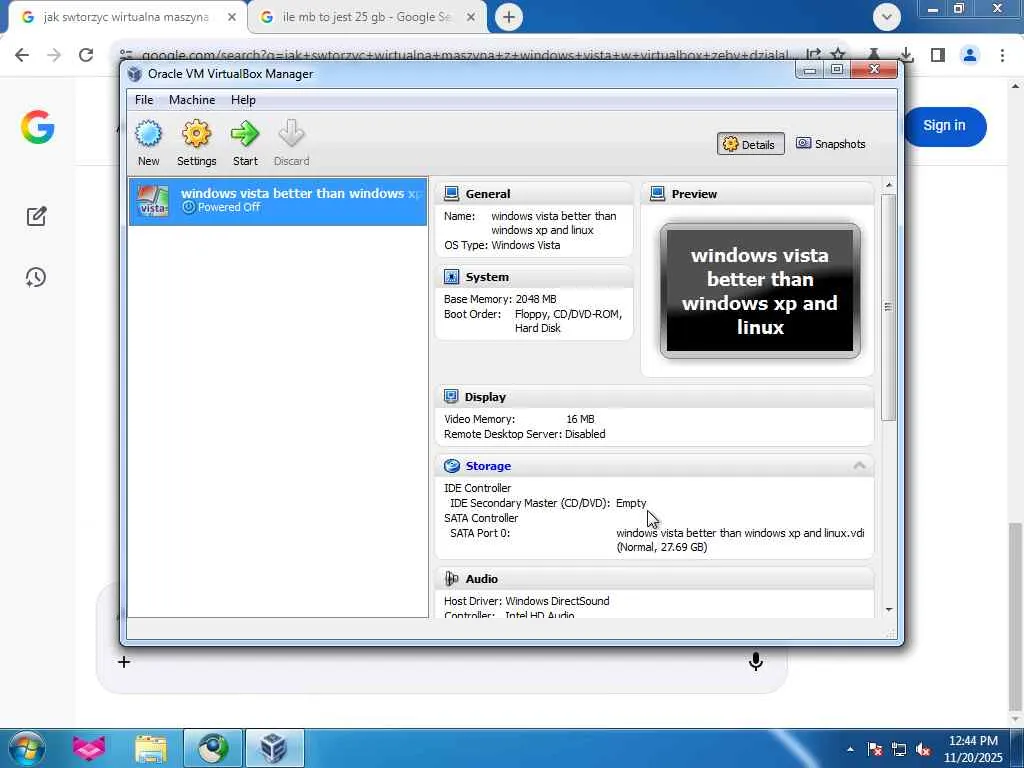1024x768 pixels.
Task: Open Google history clock icon
Action: coord(36,277)
